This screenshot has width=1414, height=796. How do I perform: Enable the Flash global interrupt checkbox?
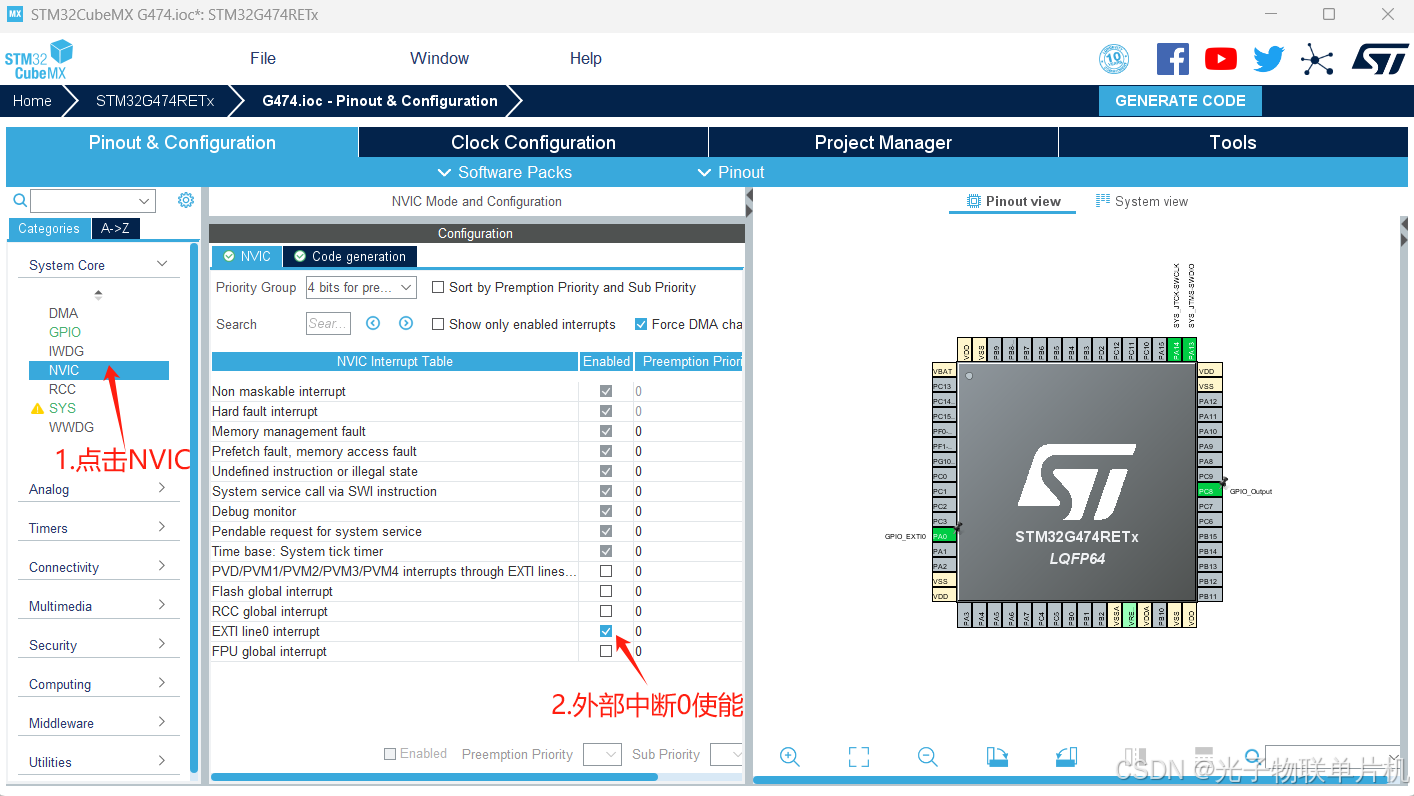point(606,591)
